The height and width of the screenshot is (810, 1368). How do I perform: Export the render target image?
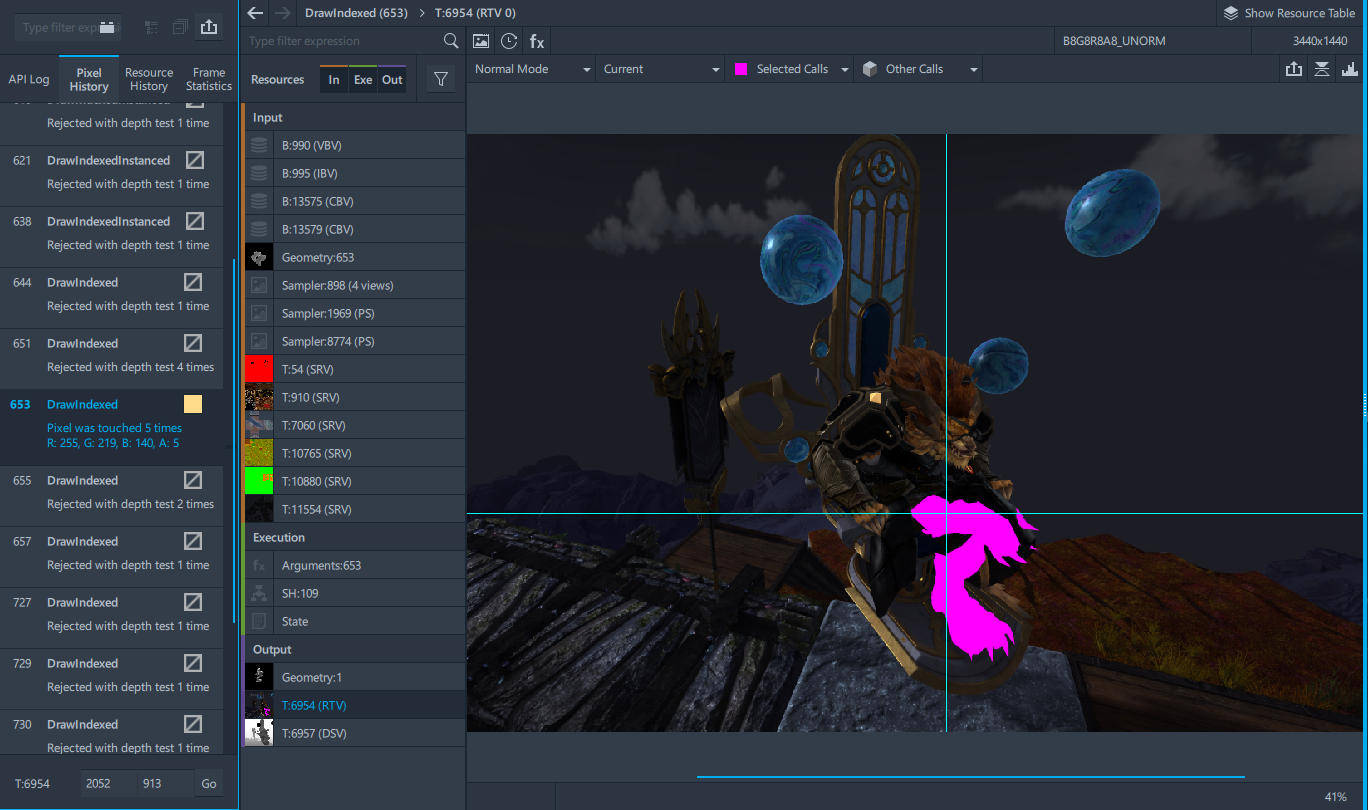coord(1294,69)
